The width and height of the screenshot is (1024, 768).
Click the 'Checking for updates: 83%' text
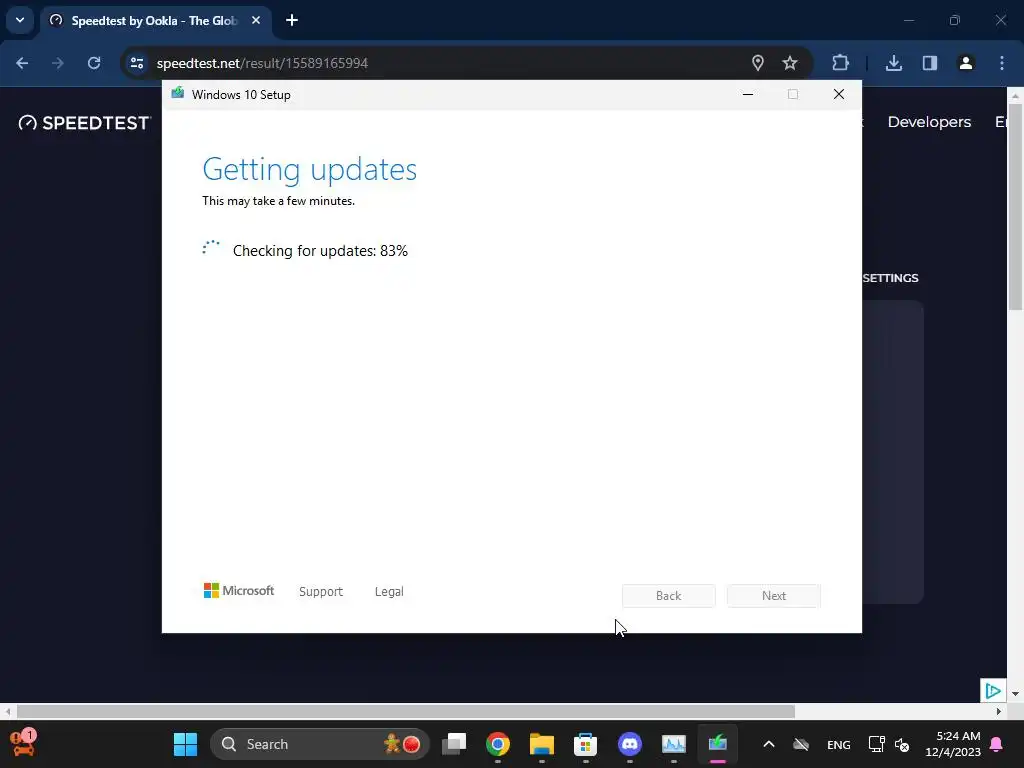pos(320,251)
